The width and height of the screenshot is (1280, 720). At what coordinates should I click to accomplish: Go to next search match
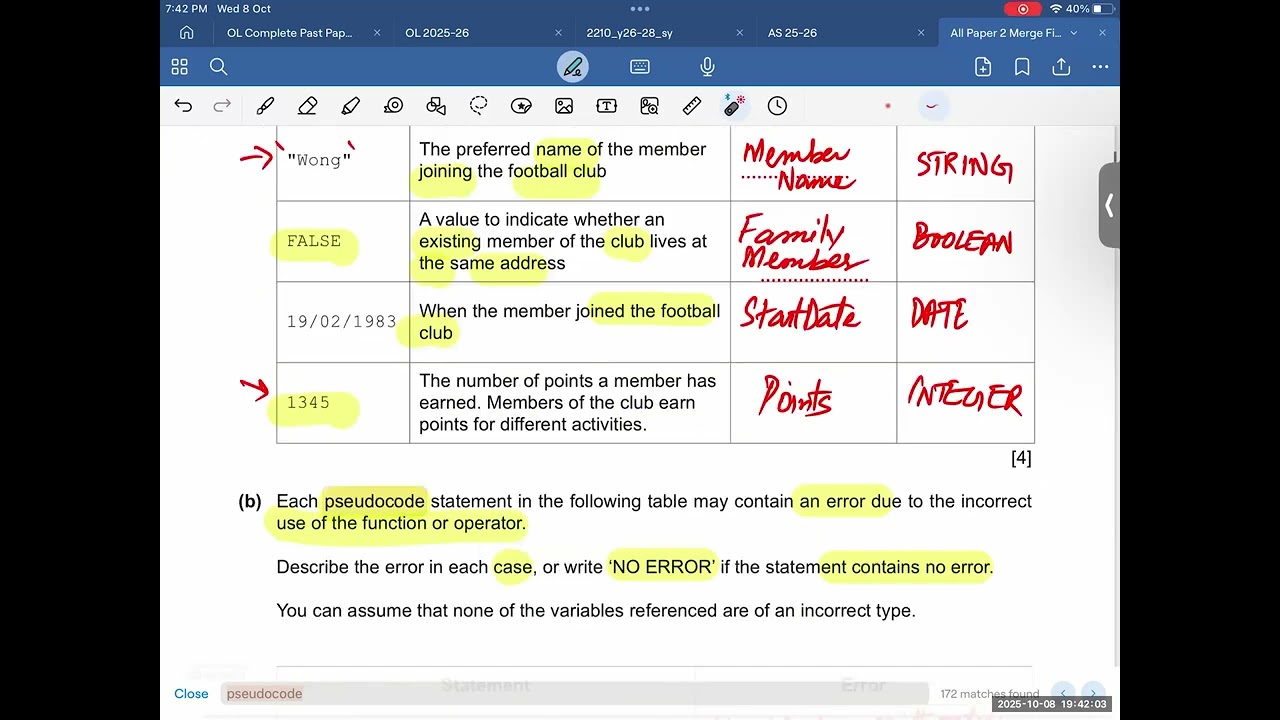(1093, 693)
